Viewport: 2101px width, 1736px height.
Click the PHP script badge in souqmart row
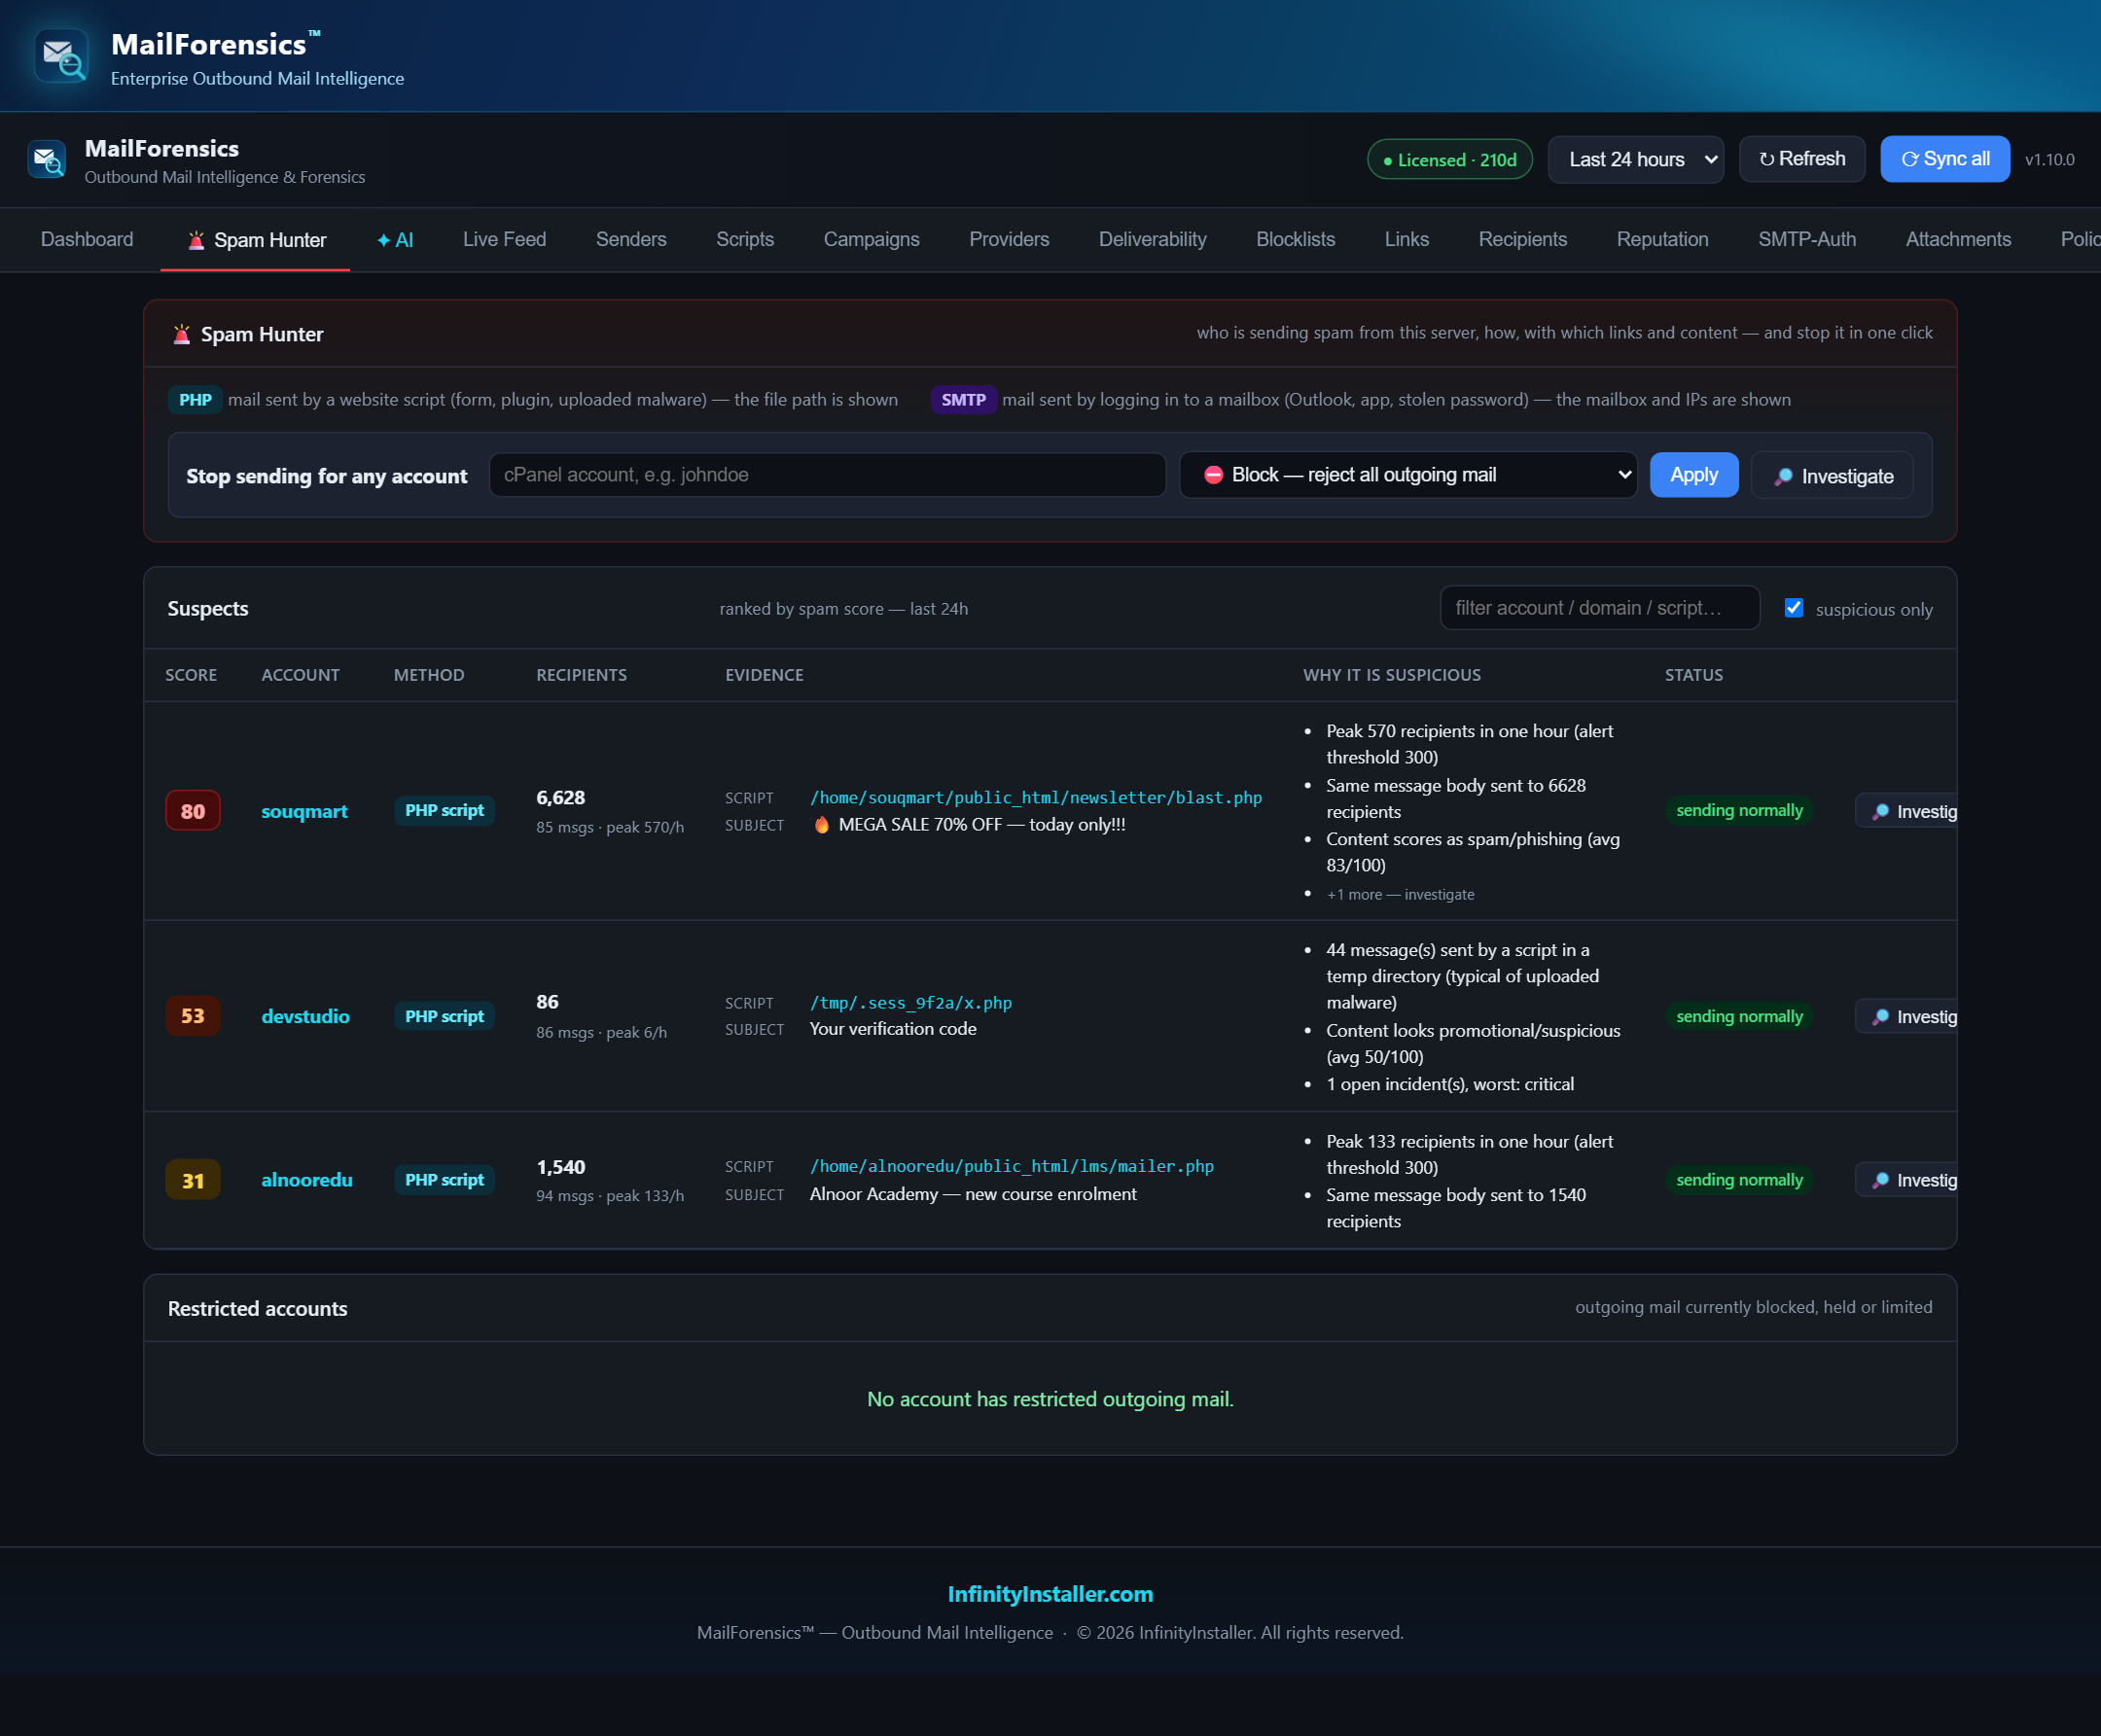[x=444, y=811]
